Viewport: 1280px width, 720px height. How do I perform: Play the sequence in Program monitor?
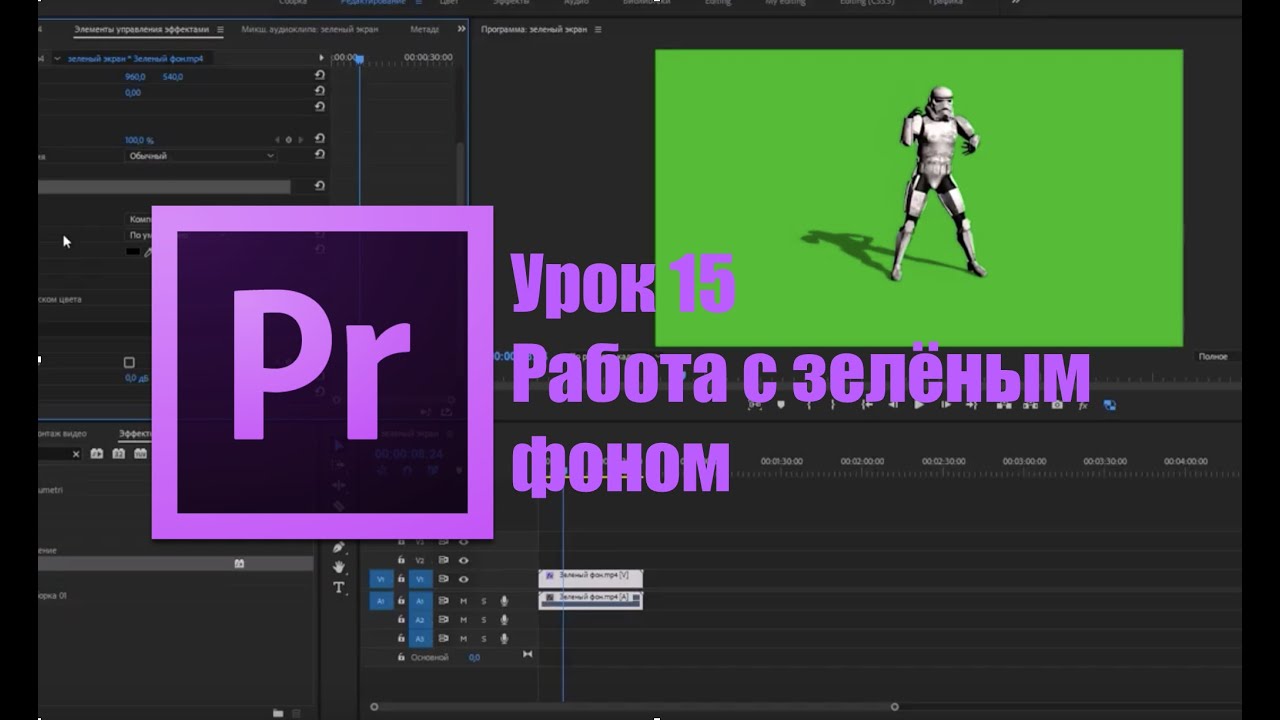[x=919, y=404]
